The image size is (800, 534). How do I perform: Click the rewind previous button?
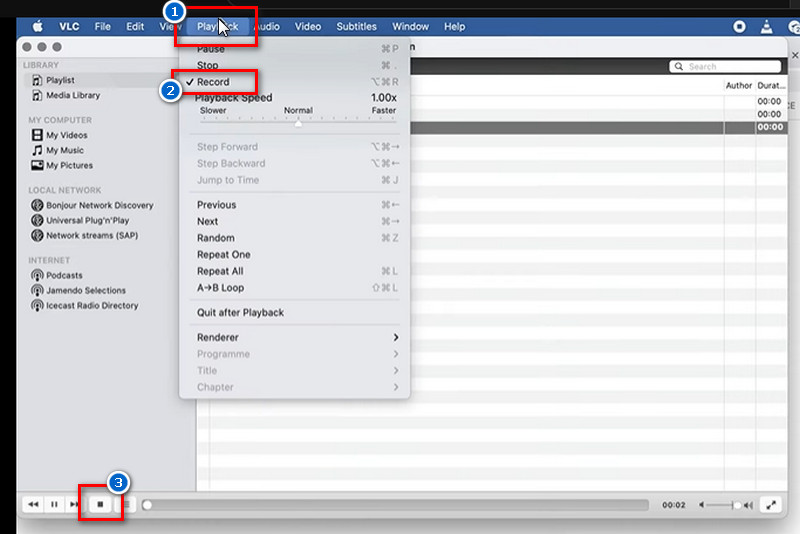(33, 504)
